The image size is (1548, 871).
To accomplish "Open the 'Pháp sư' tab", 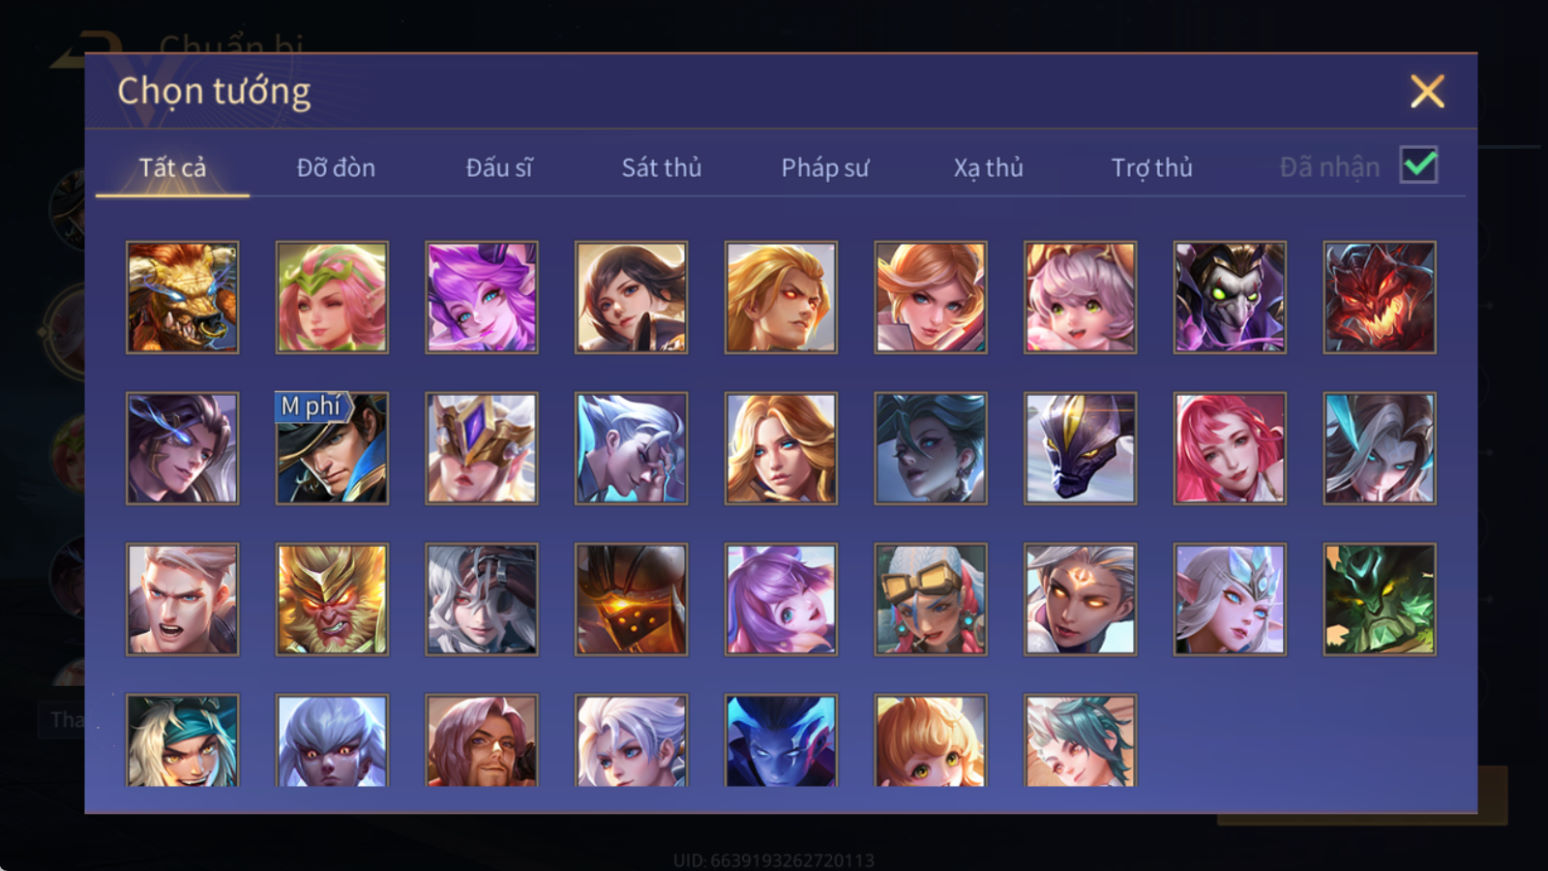I will (825, 167).
